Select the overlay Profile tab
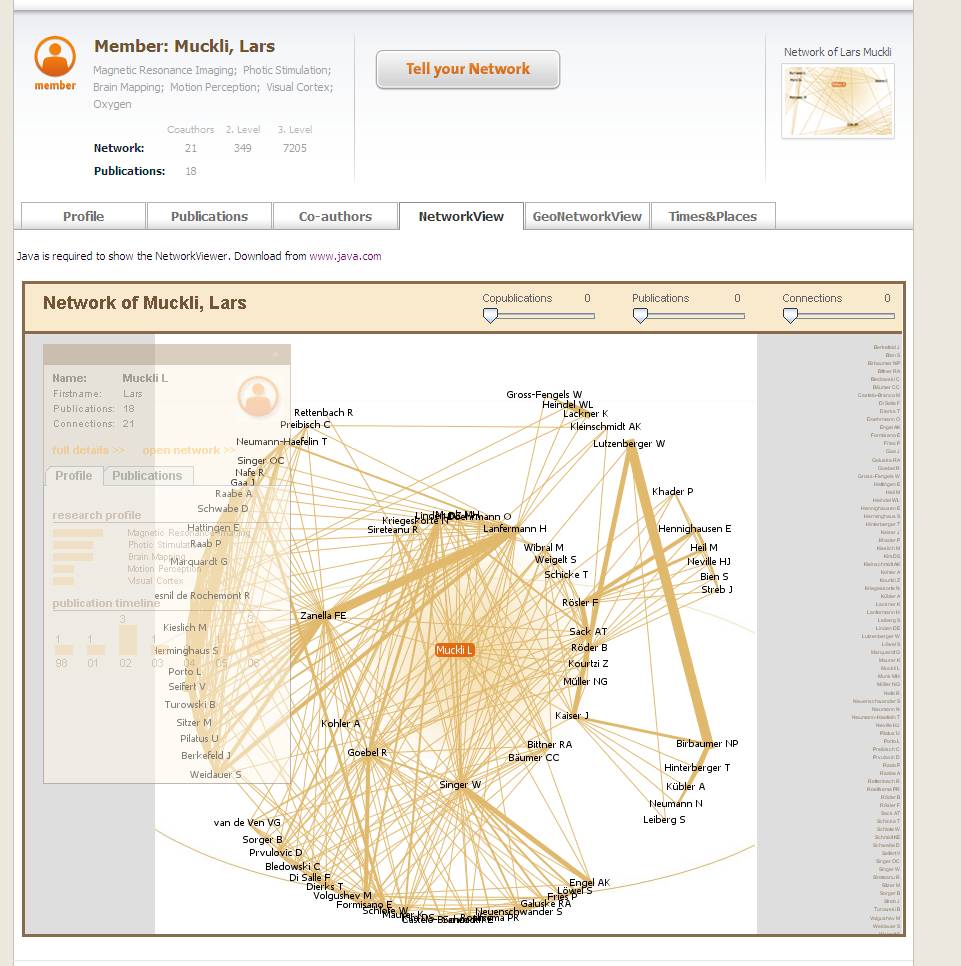Image resolution: width=961 pixels, height=966 pixels. pyautogui.click(x=74, y=476)
